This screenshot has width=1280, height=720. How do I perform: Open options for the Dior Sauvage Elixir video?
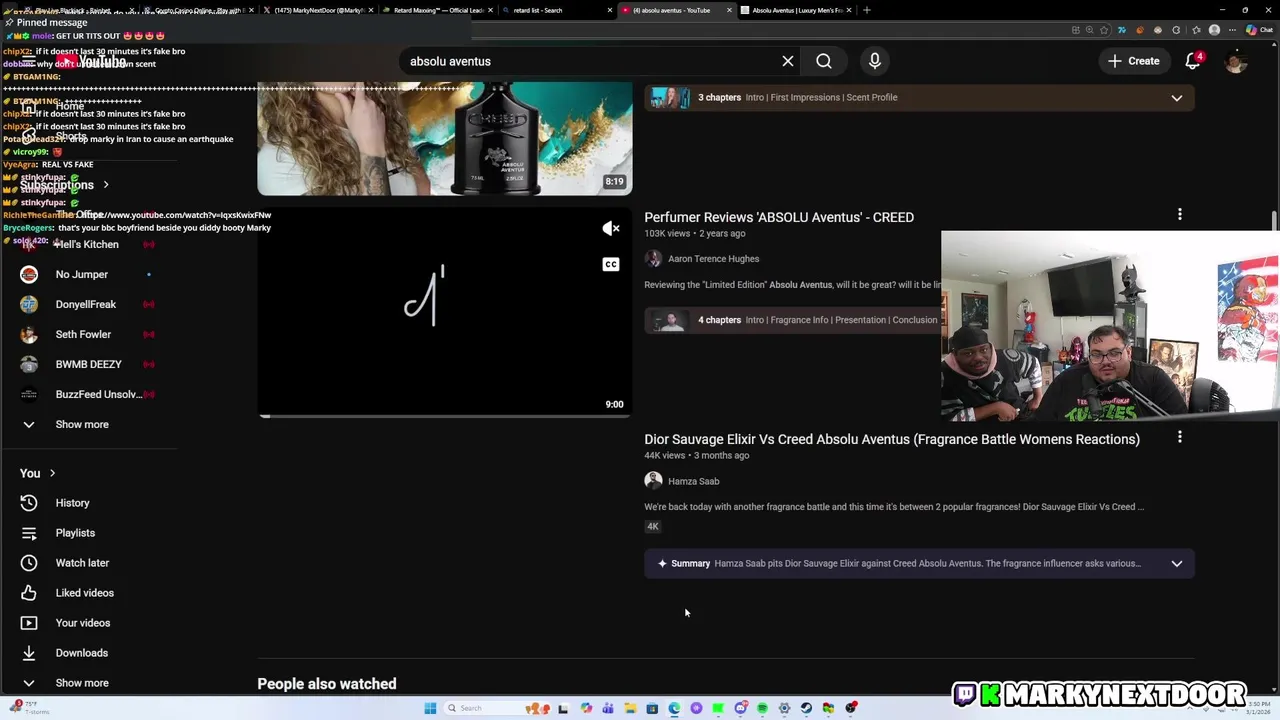[x=1180, y=437]
